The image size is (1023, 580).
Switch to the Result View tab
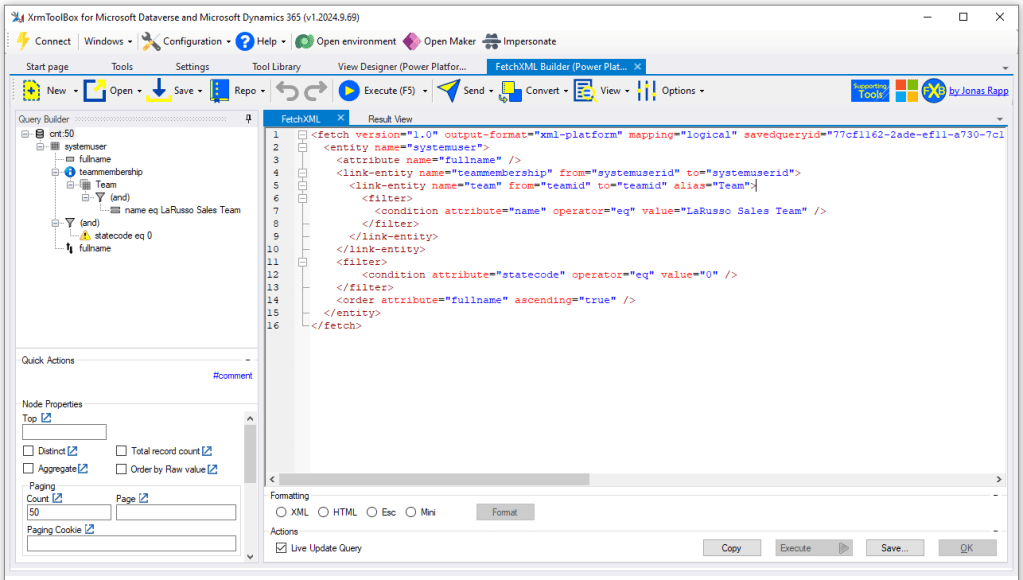point(389,119)
